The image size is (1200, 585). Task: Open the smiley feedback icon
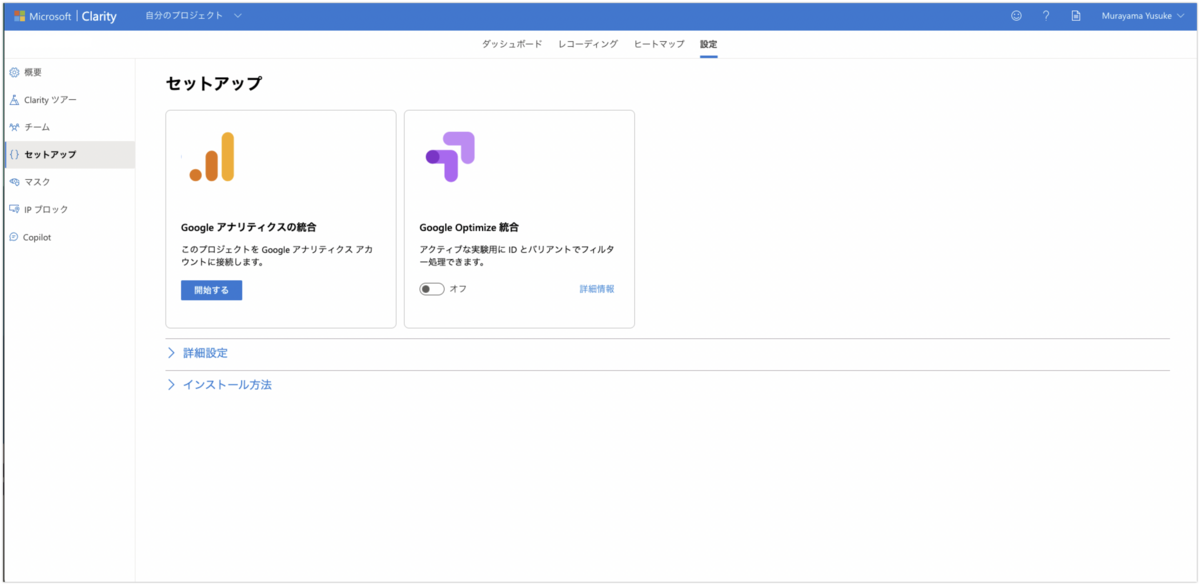tap(1016, 16)
